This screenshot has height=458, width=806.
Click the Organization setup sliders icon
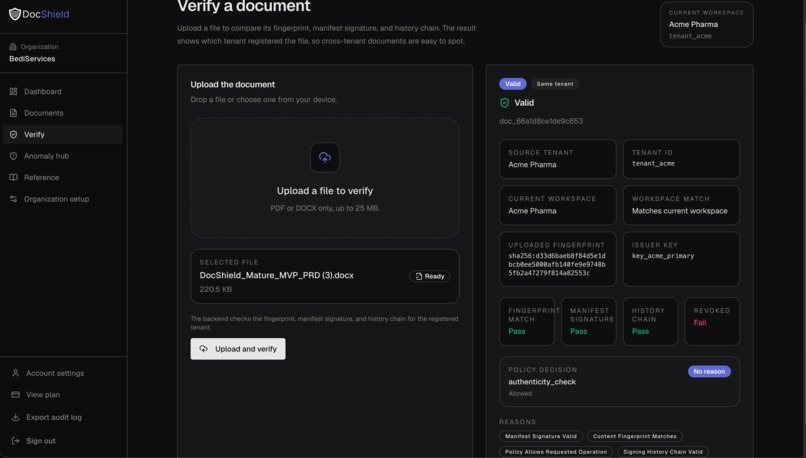coord(13,199)
